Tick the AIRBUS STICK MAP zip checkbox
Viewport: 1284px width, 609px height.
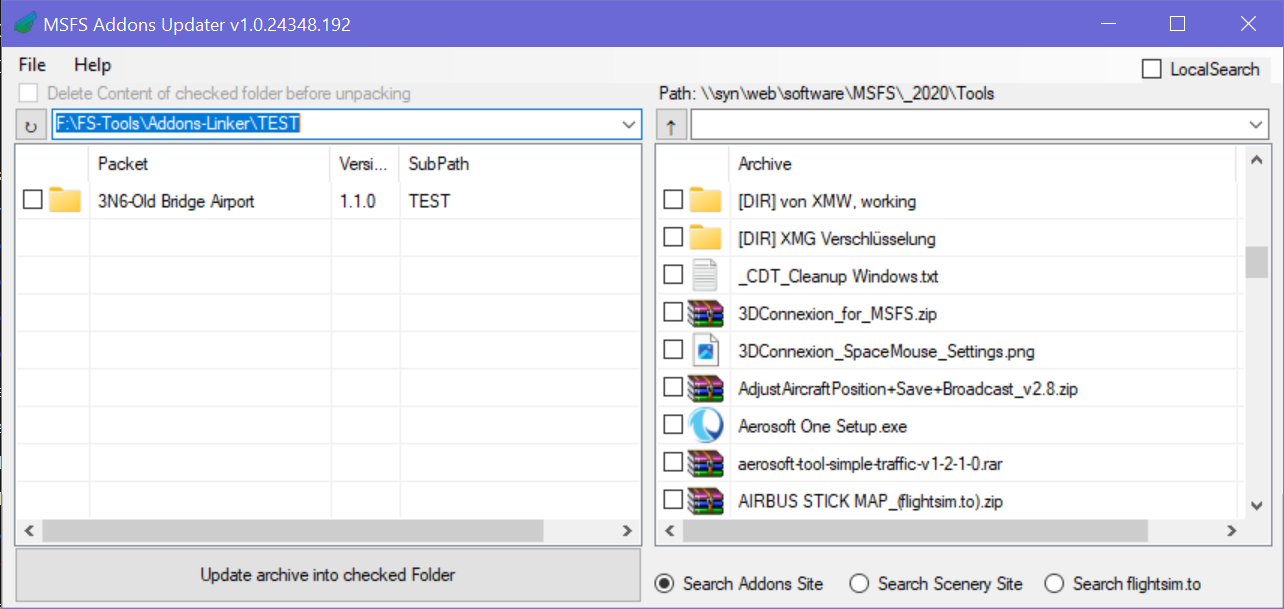pyautogui.click(x=673, y=500)
